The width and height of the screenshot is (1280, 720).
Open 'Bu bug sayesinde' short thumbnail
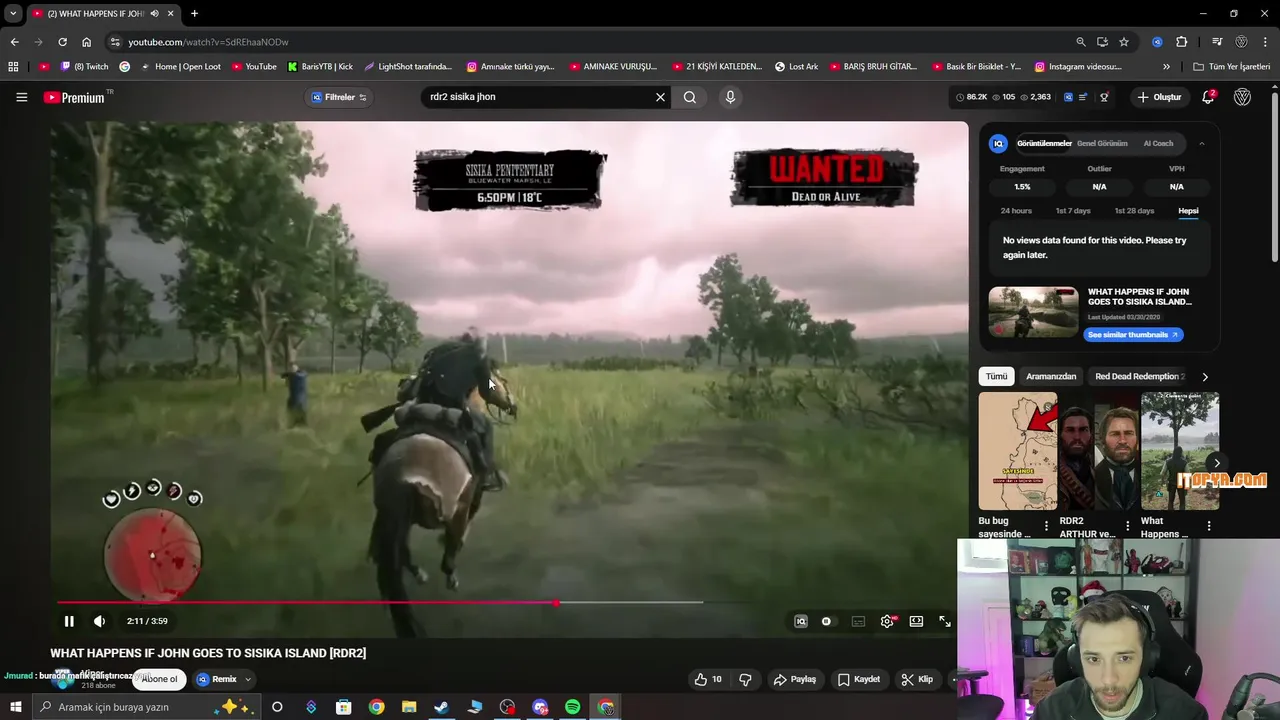[1018, 451]
